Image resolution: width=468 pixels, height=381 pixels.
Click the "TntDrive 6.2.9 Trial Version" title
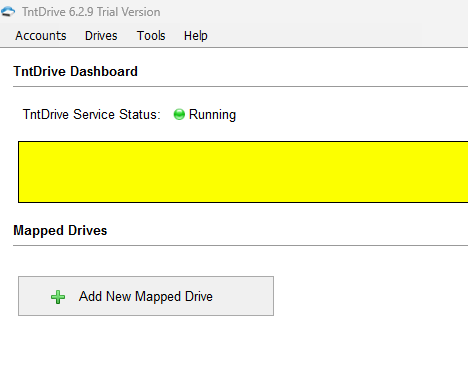(x=91, y=12)
